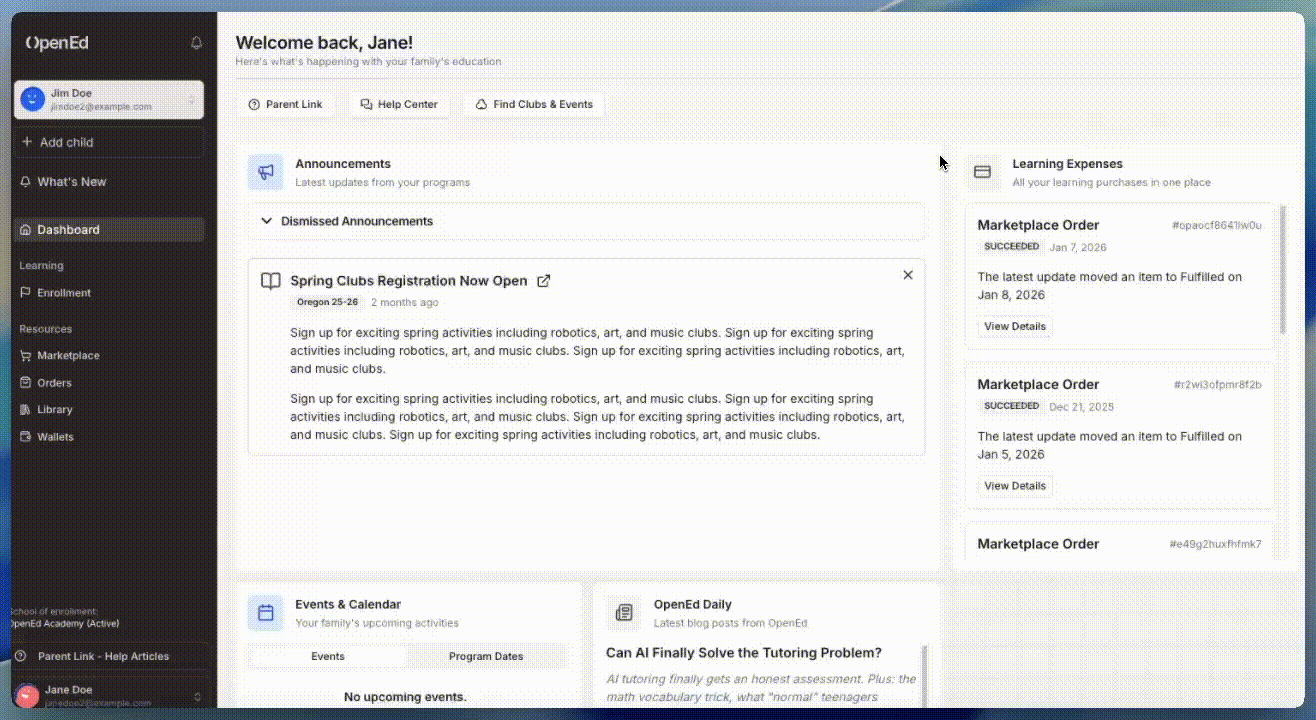Click the Learning Expenses scrollbar
Viewport: 1316px width, 720px height.
pos(1283,270)
